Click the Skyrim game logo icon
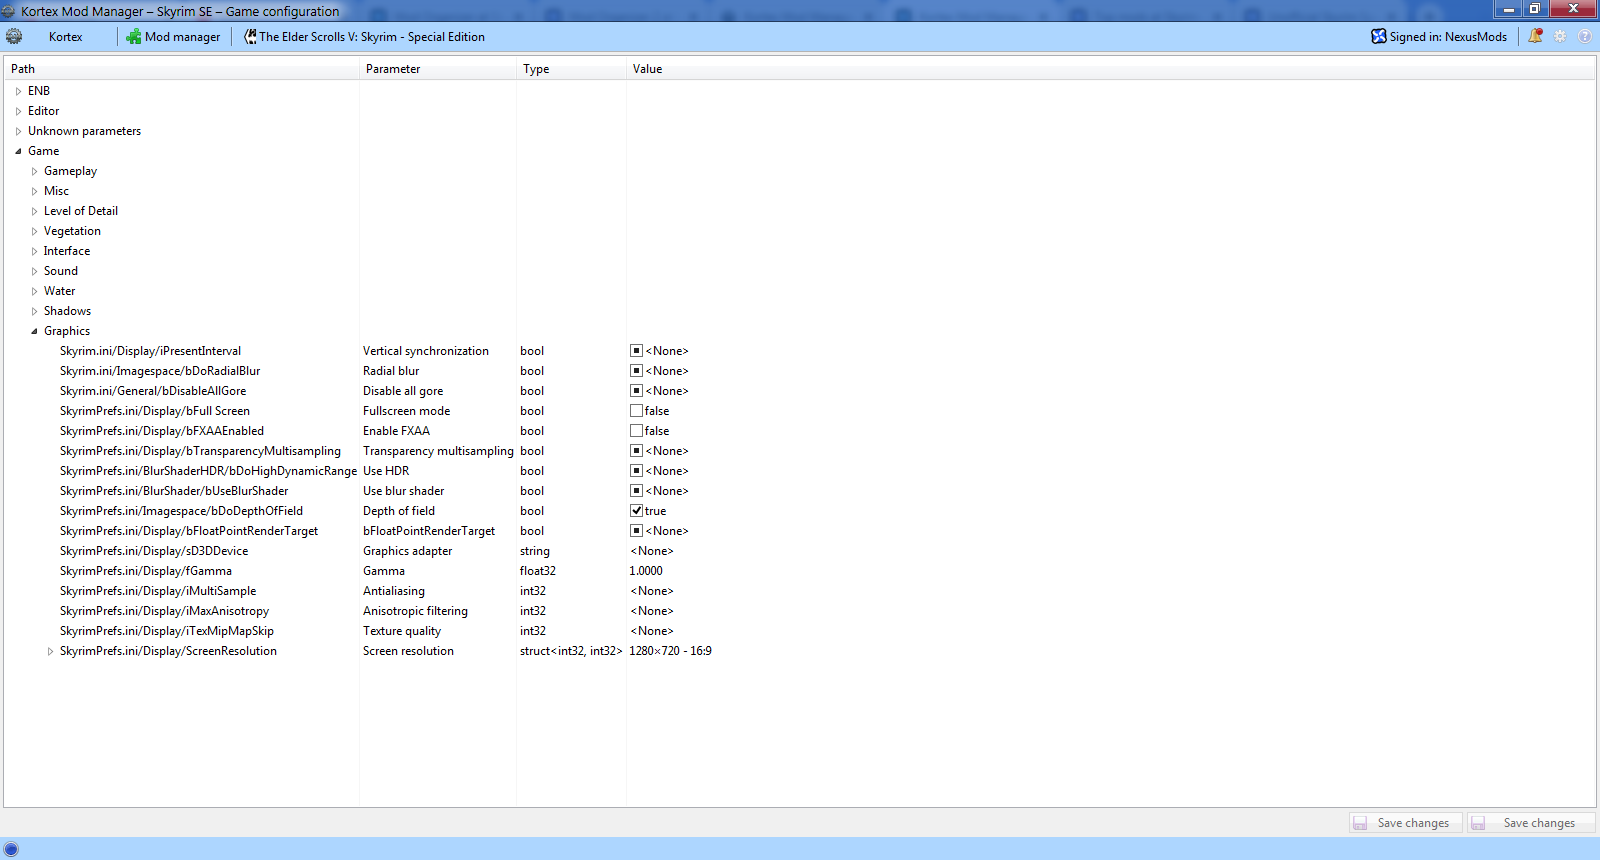The image size is (1600, 860). pos(250,37)
